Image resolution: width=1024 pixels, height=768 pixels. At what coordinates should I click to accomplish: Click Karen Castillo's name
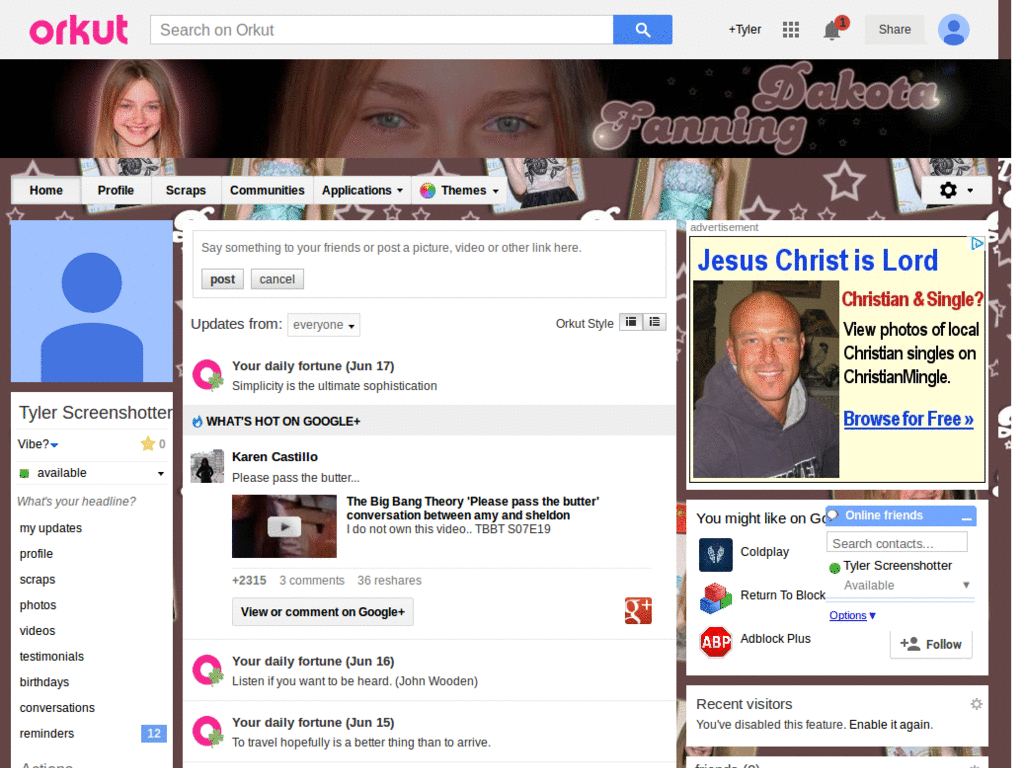pos(274,457)
